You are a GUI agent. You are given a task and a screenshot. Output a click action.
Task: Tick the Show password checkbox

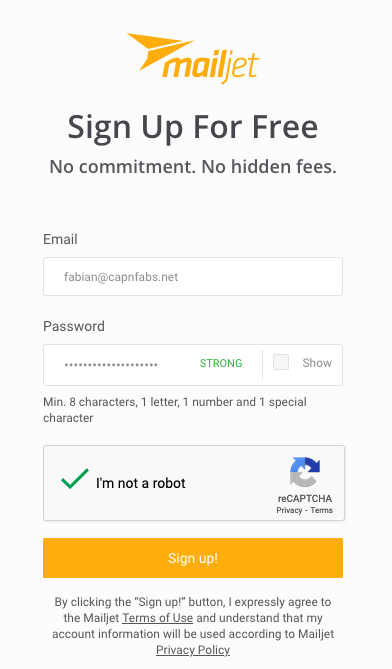pos(281,362)
